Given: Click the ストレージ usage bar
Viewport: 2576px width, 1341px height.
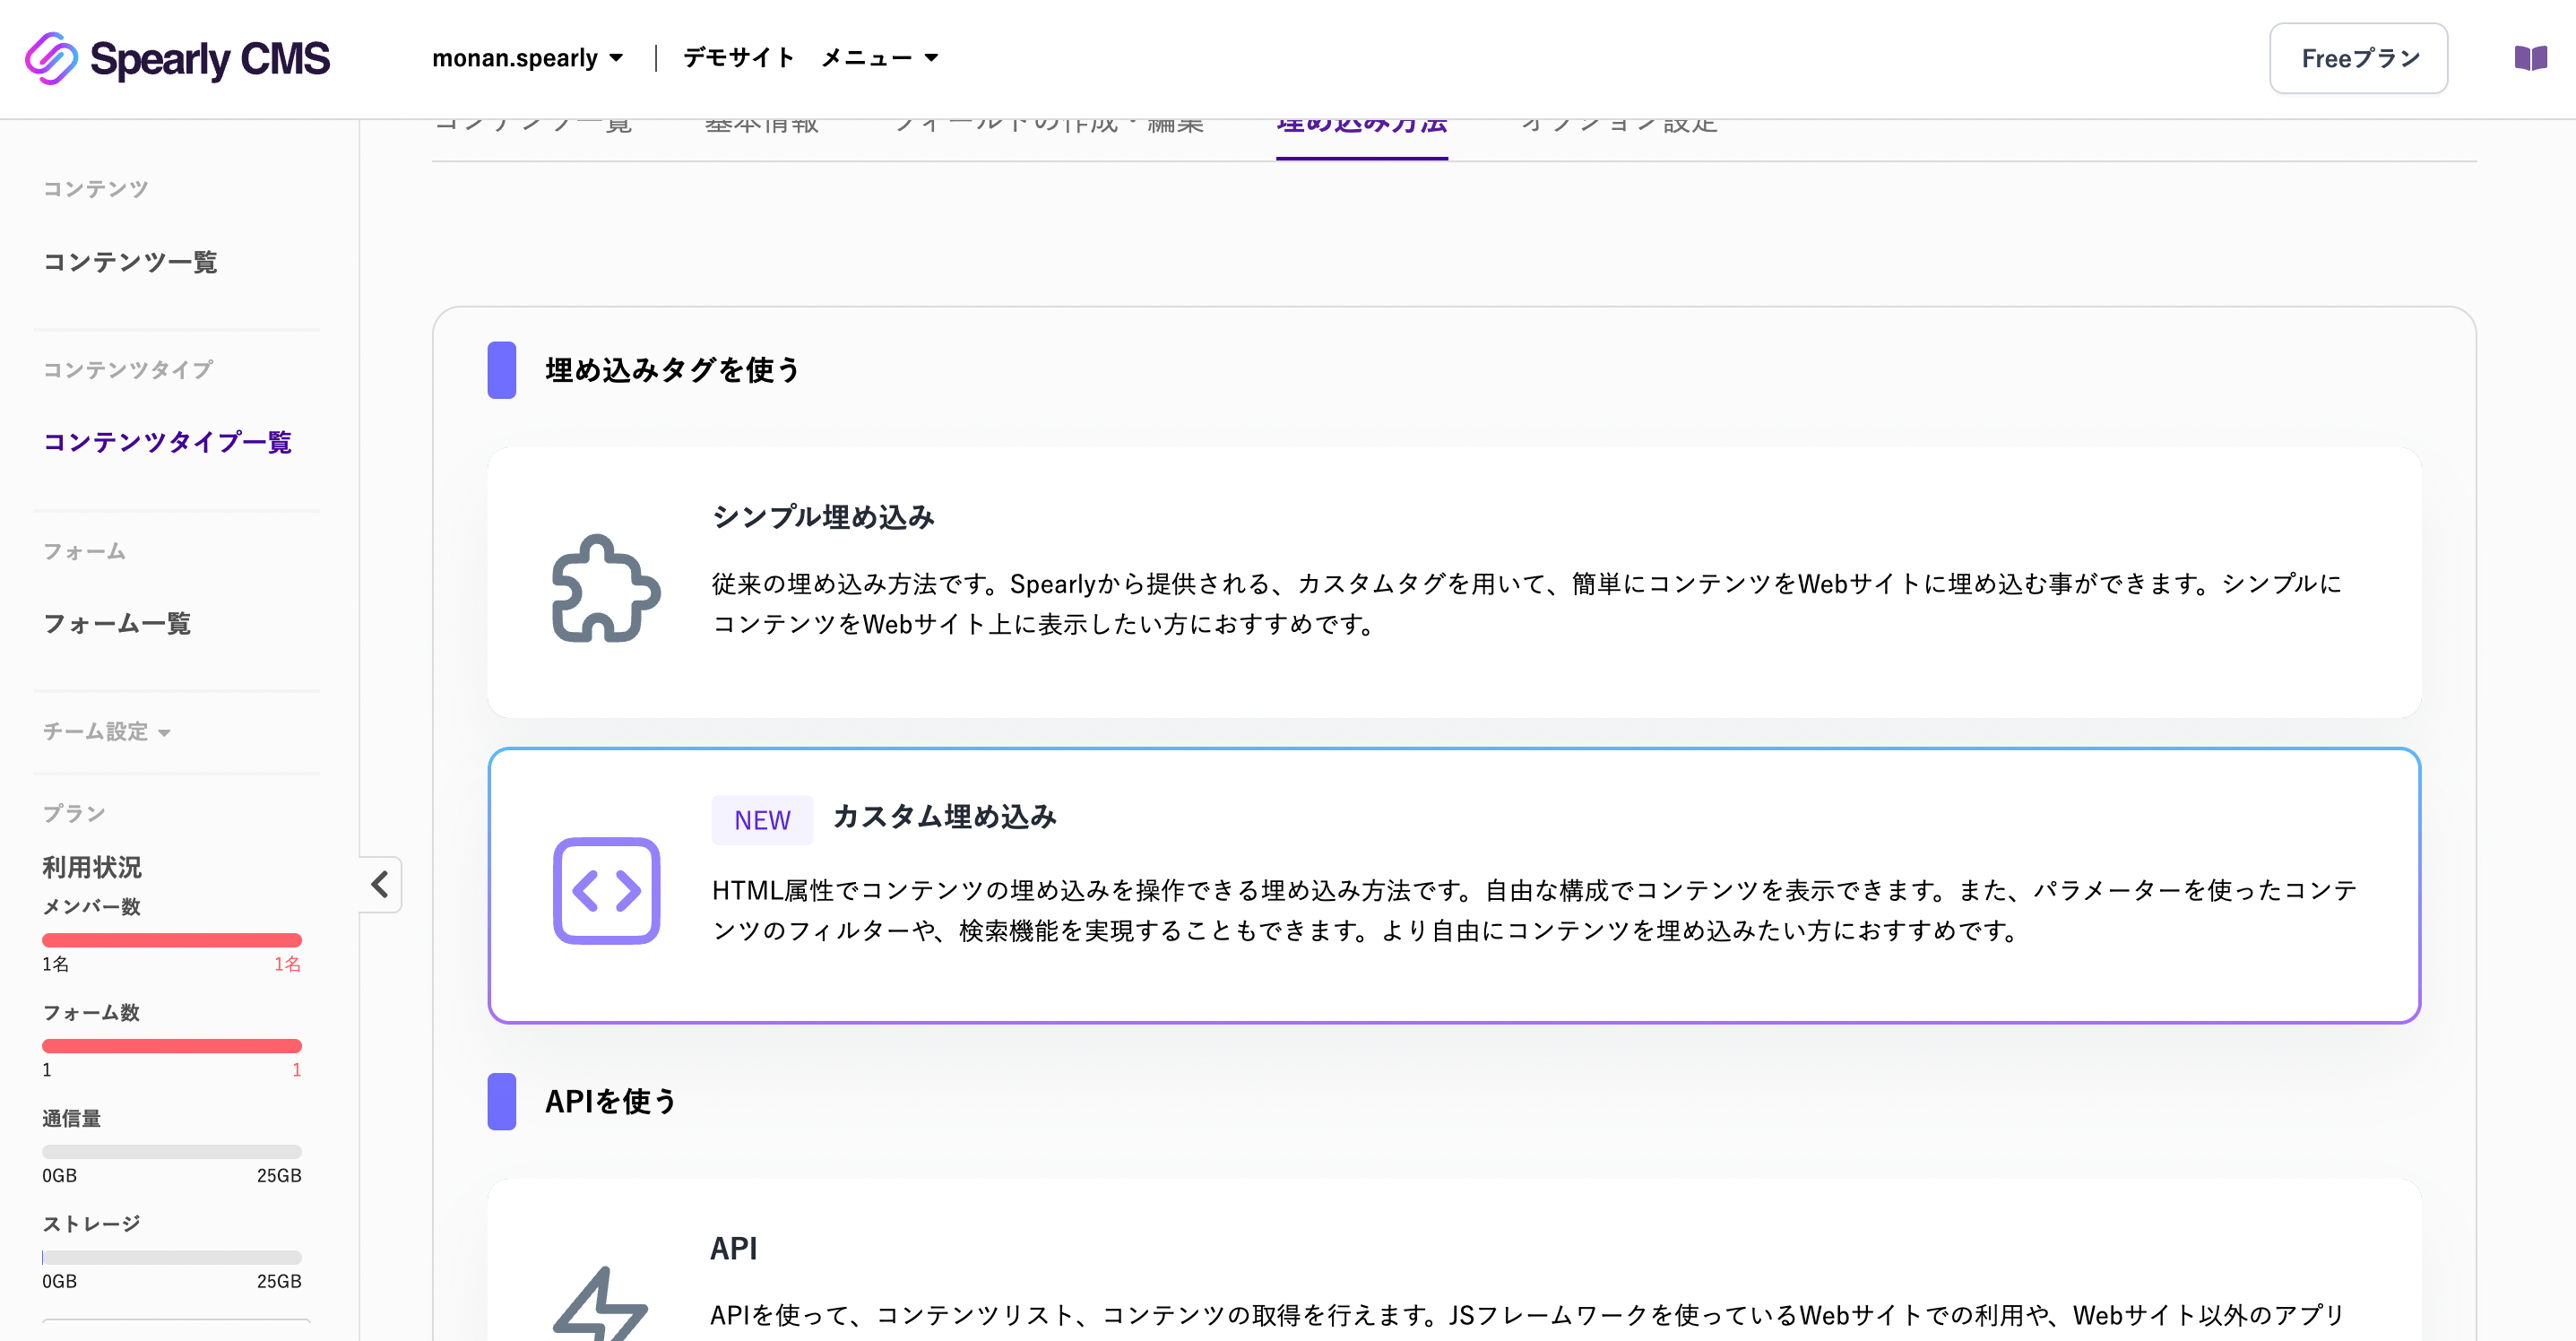Looking at the screenshot, I should pos(172,1257).
